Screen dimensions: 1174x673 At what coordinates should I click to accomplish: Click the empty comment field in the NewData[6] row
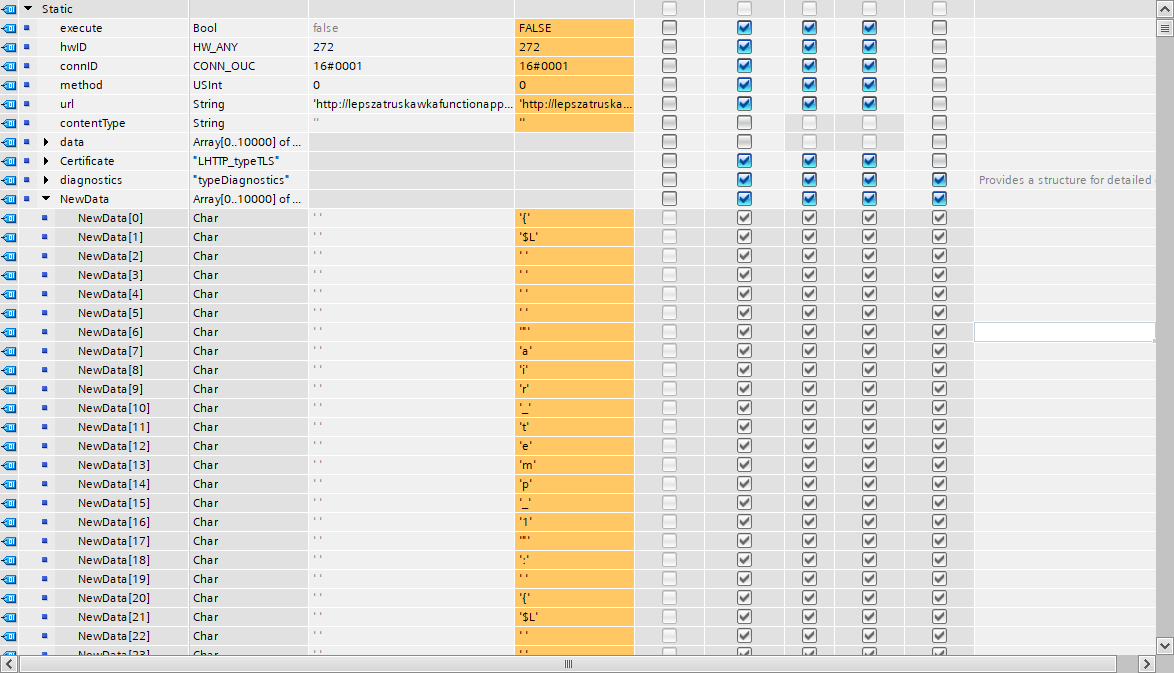[1064, 332]
